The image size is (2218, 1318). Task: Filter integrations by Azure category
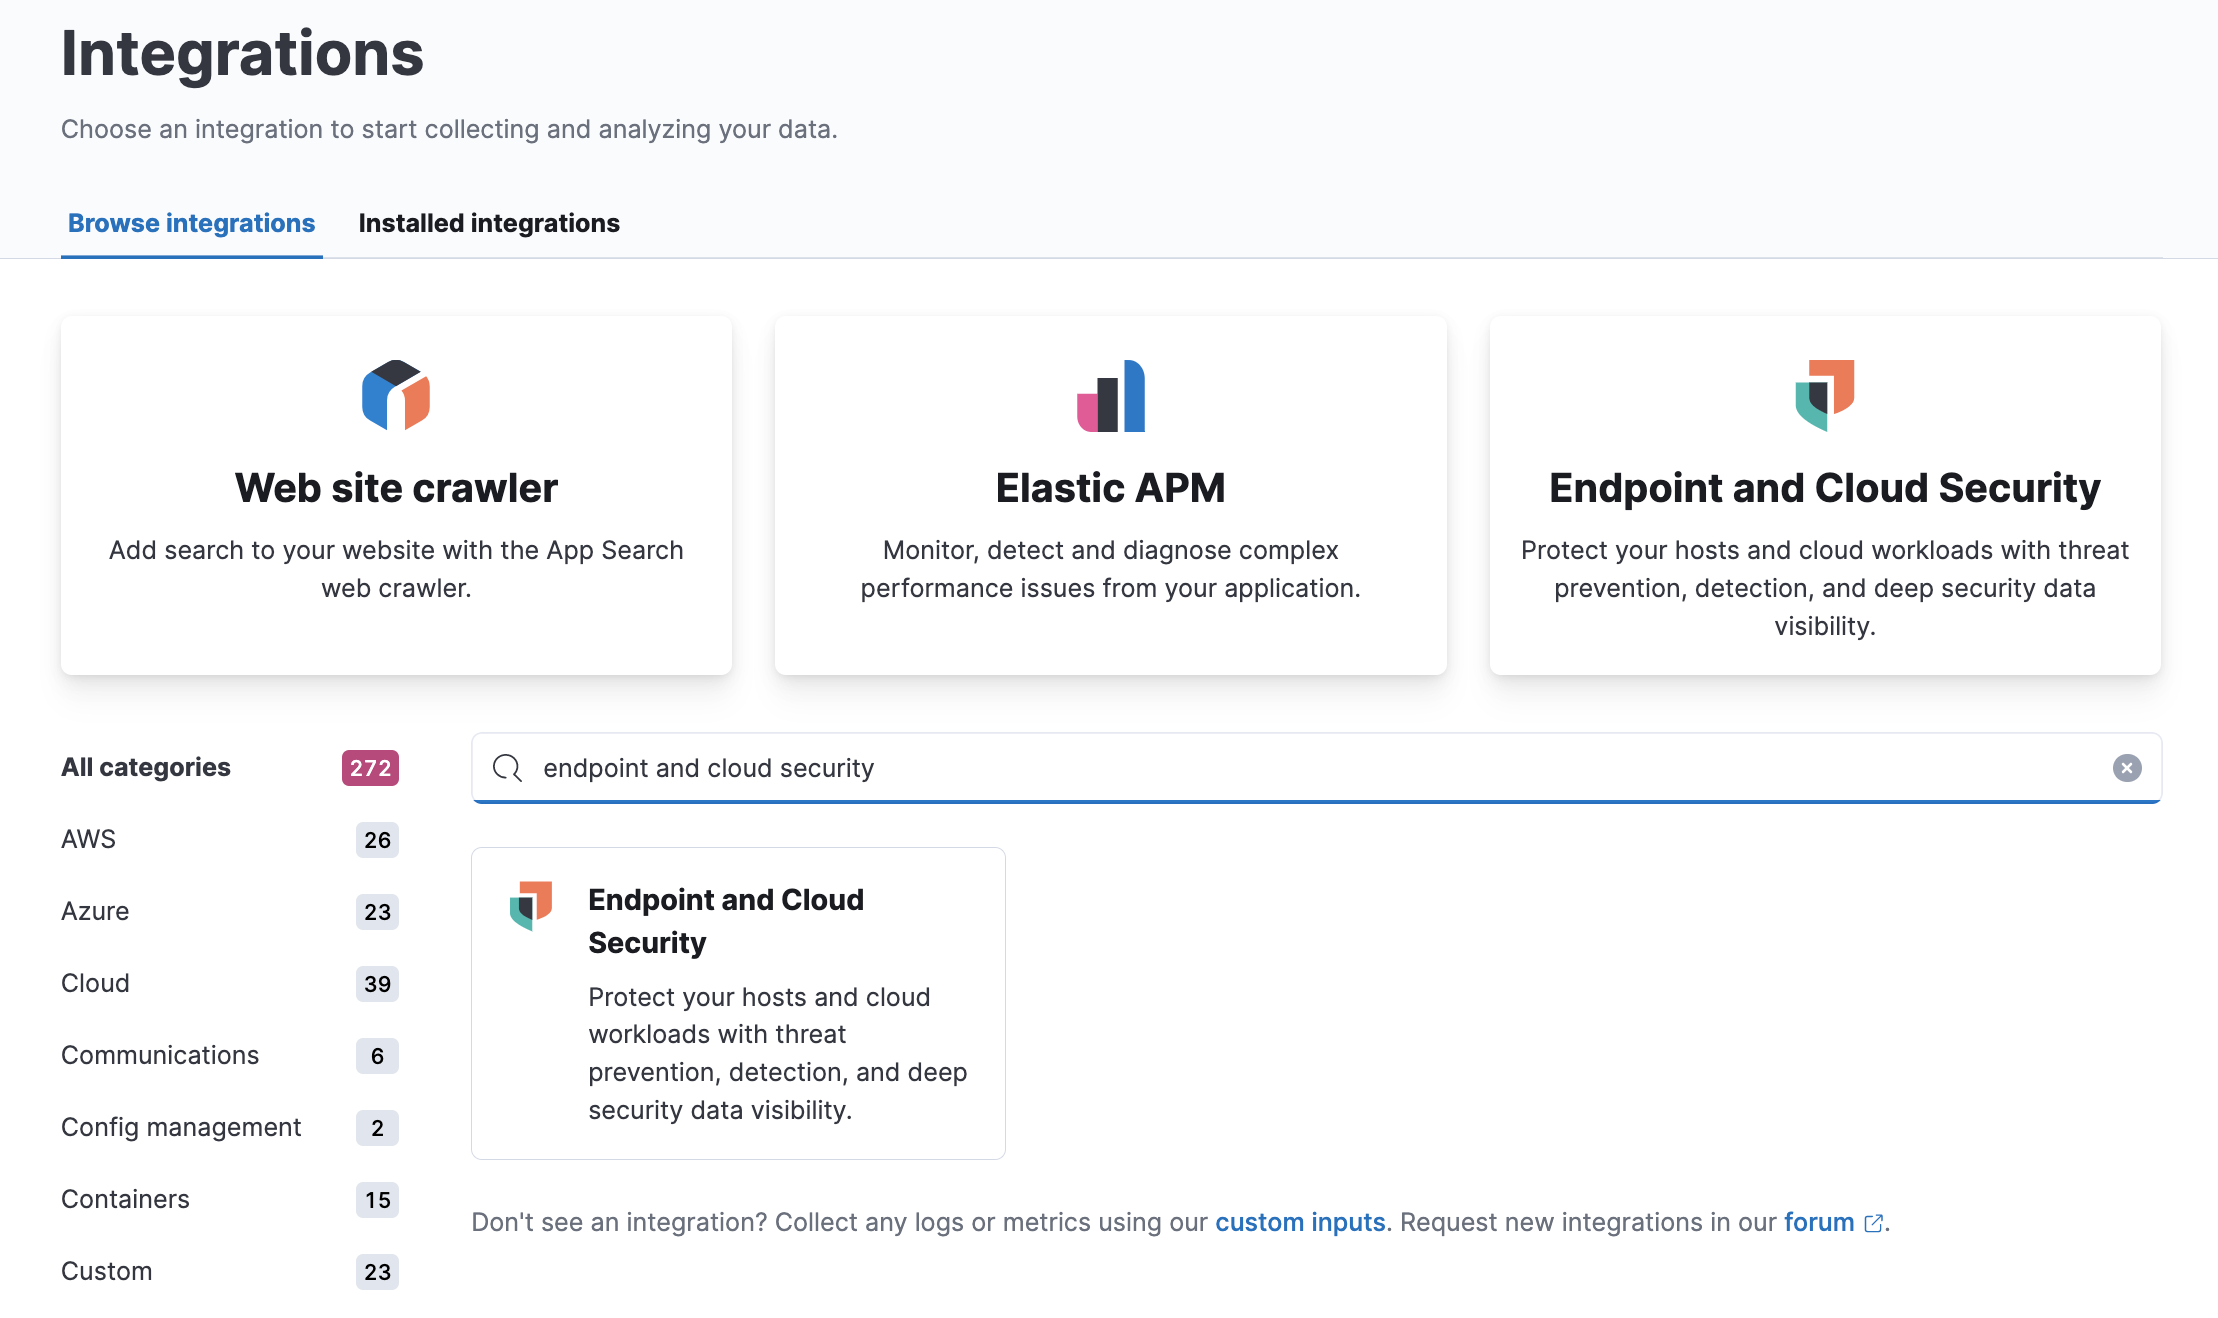[95, 911]
